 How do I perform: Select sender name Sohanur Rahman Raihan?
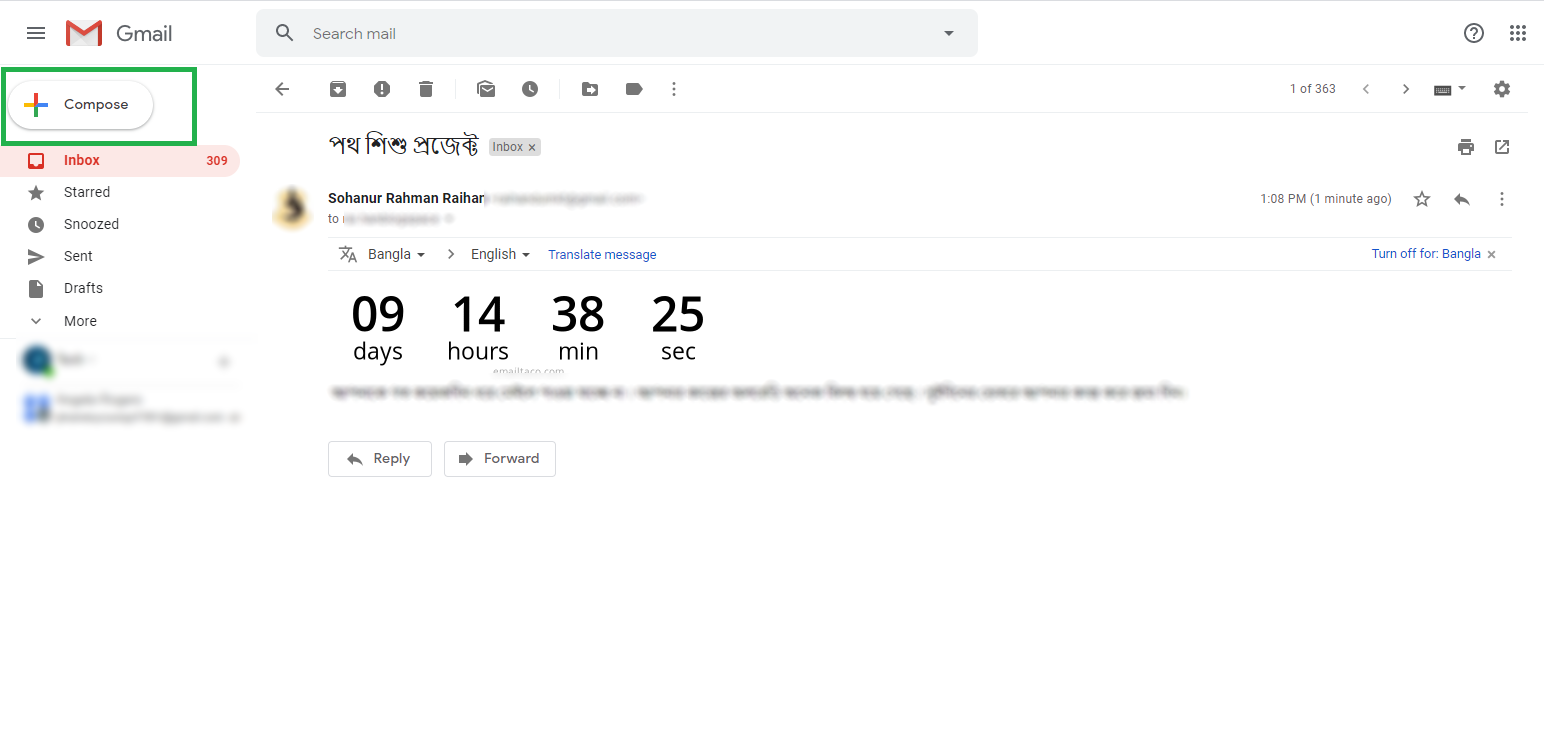coord(406,198)
